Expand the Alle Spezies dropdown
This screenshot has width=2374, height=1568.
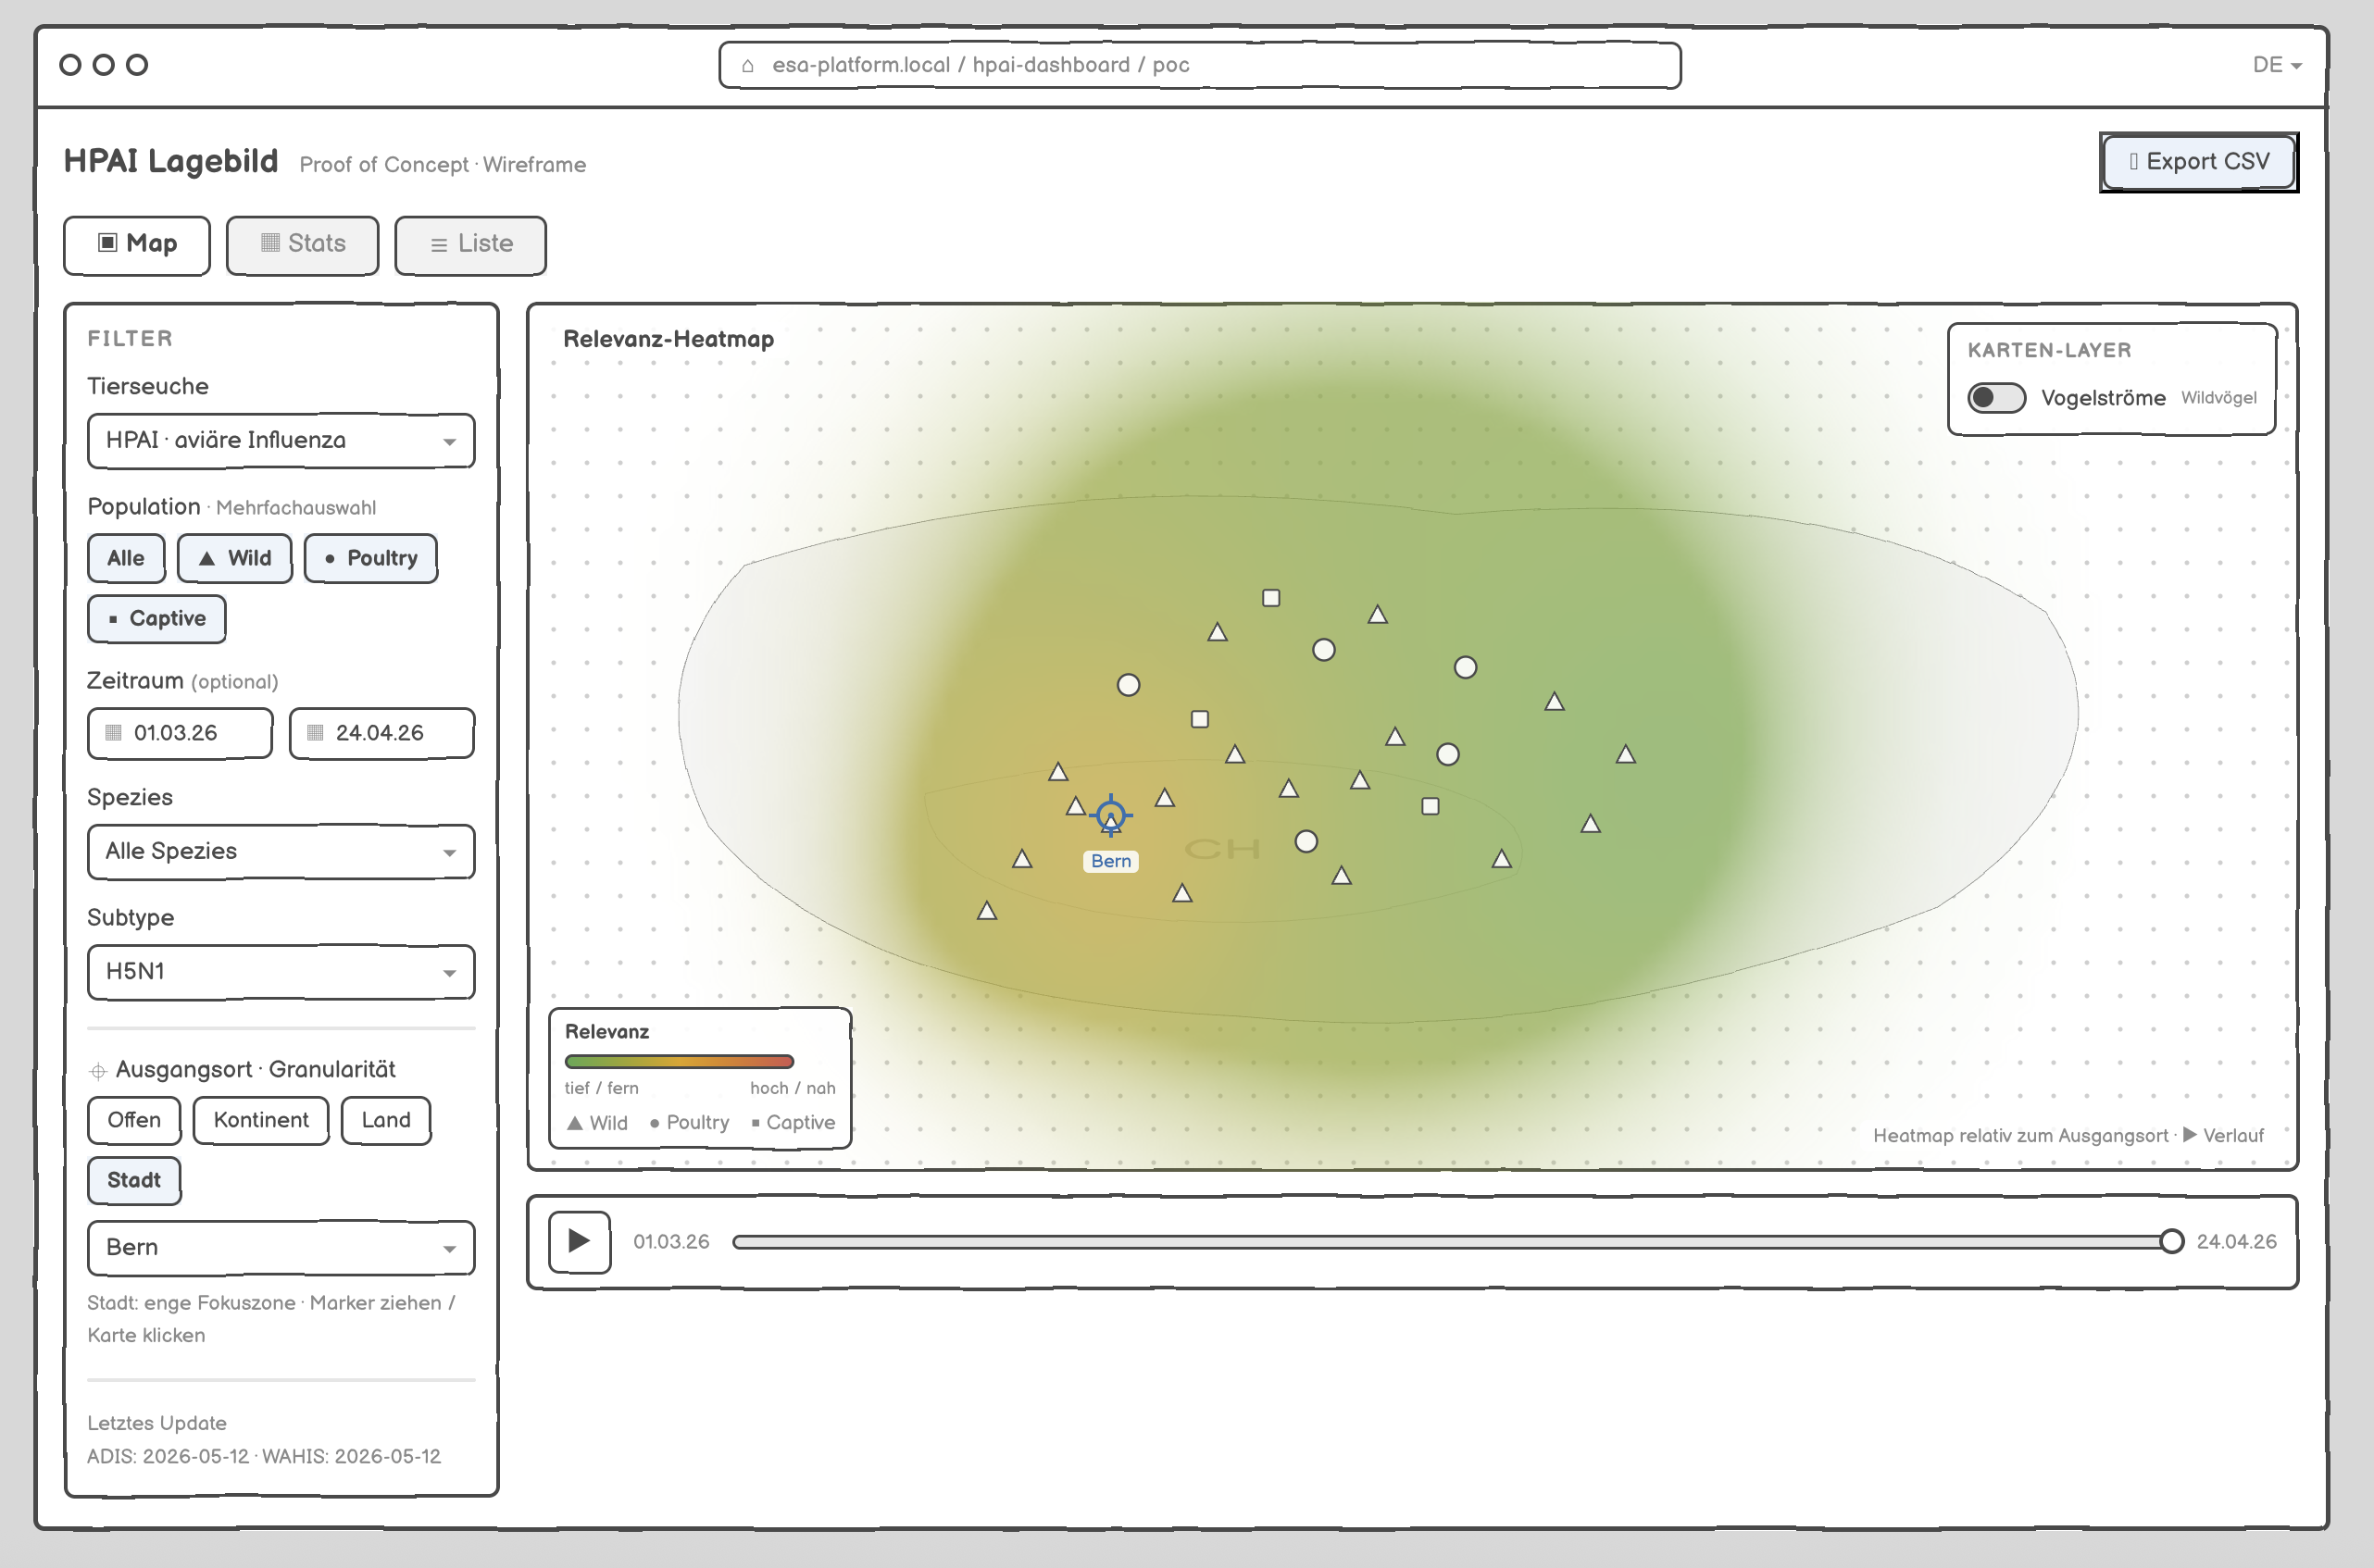click(x=281, y=851)
